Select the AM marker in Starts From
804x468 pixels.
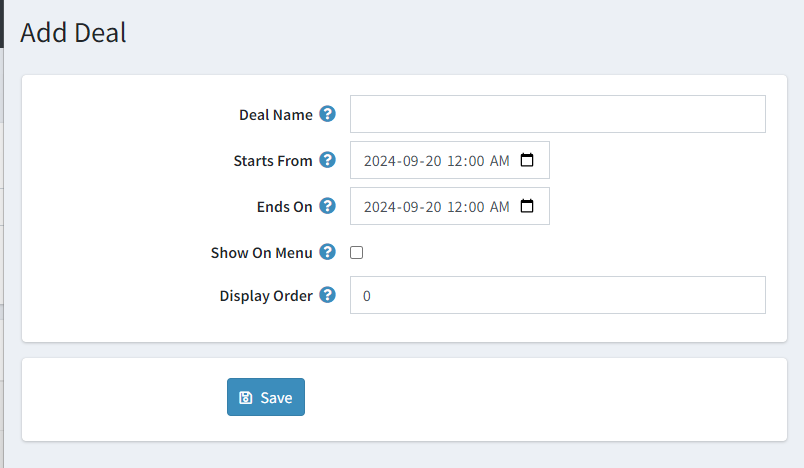pyautogui.click(x=499, y=161)
